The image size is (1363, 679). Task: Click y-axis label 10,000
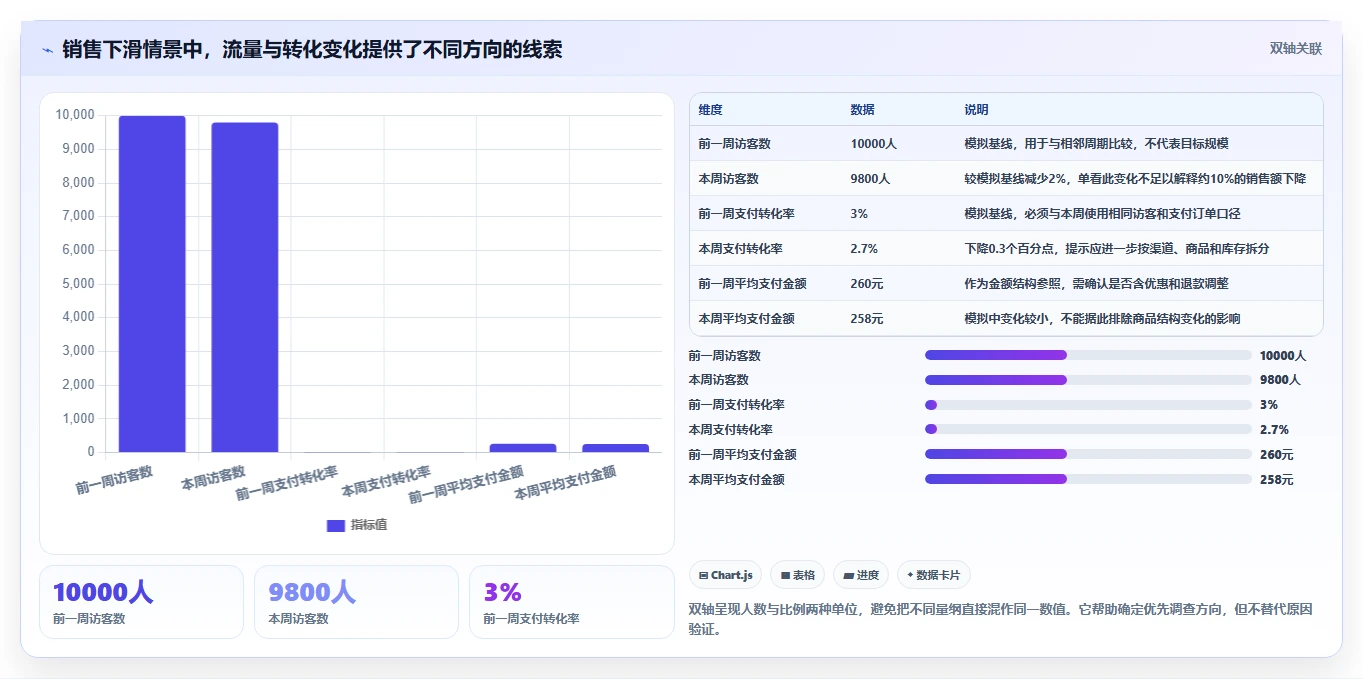click(75, 115)
